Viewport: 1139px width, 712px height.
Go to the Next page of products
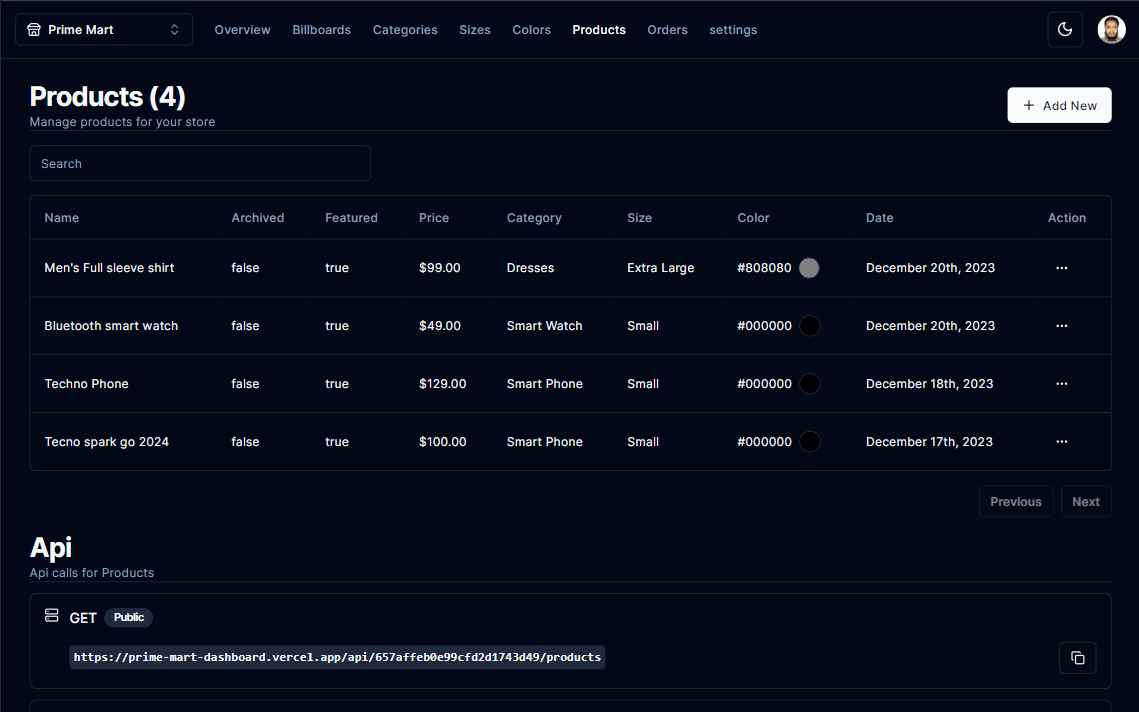click(1085, 502)
